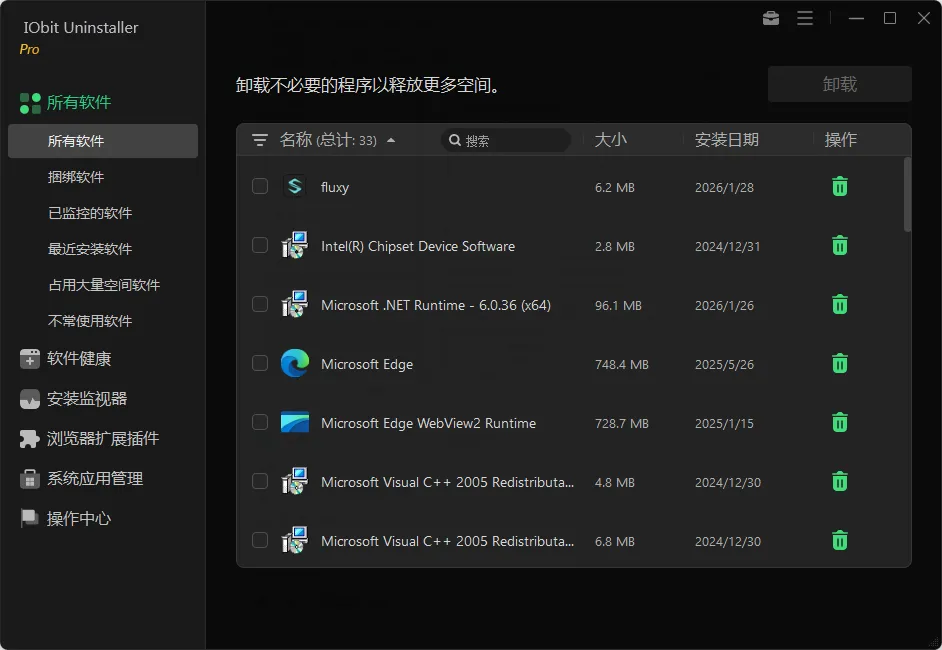The image size is (942, 650).
Task: Click the fluxy app icon
Action: coord(294,186)
